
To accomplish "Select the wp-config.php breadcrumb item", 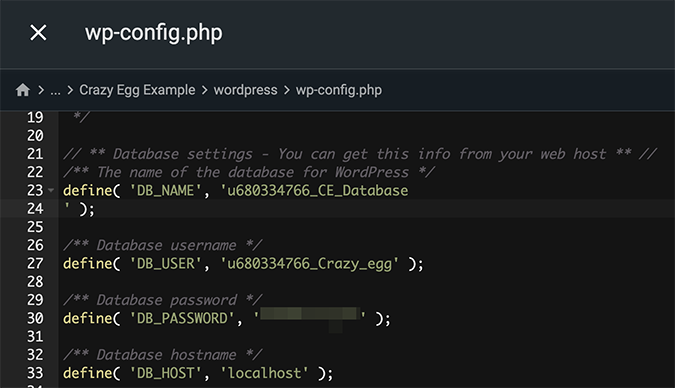I will pos(338,90).
